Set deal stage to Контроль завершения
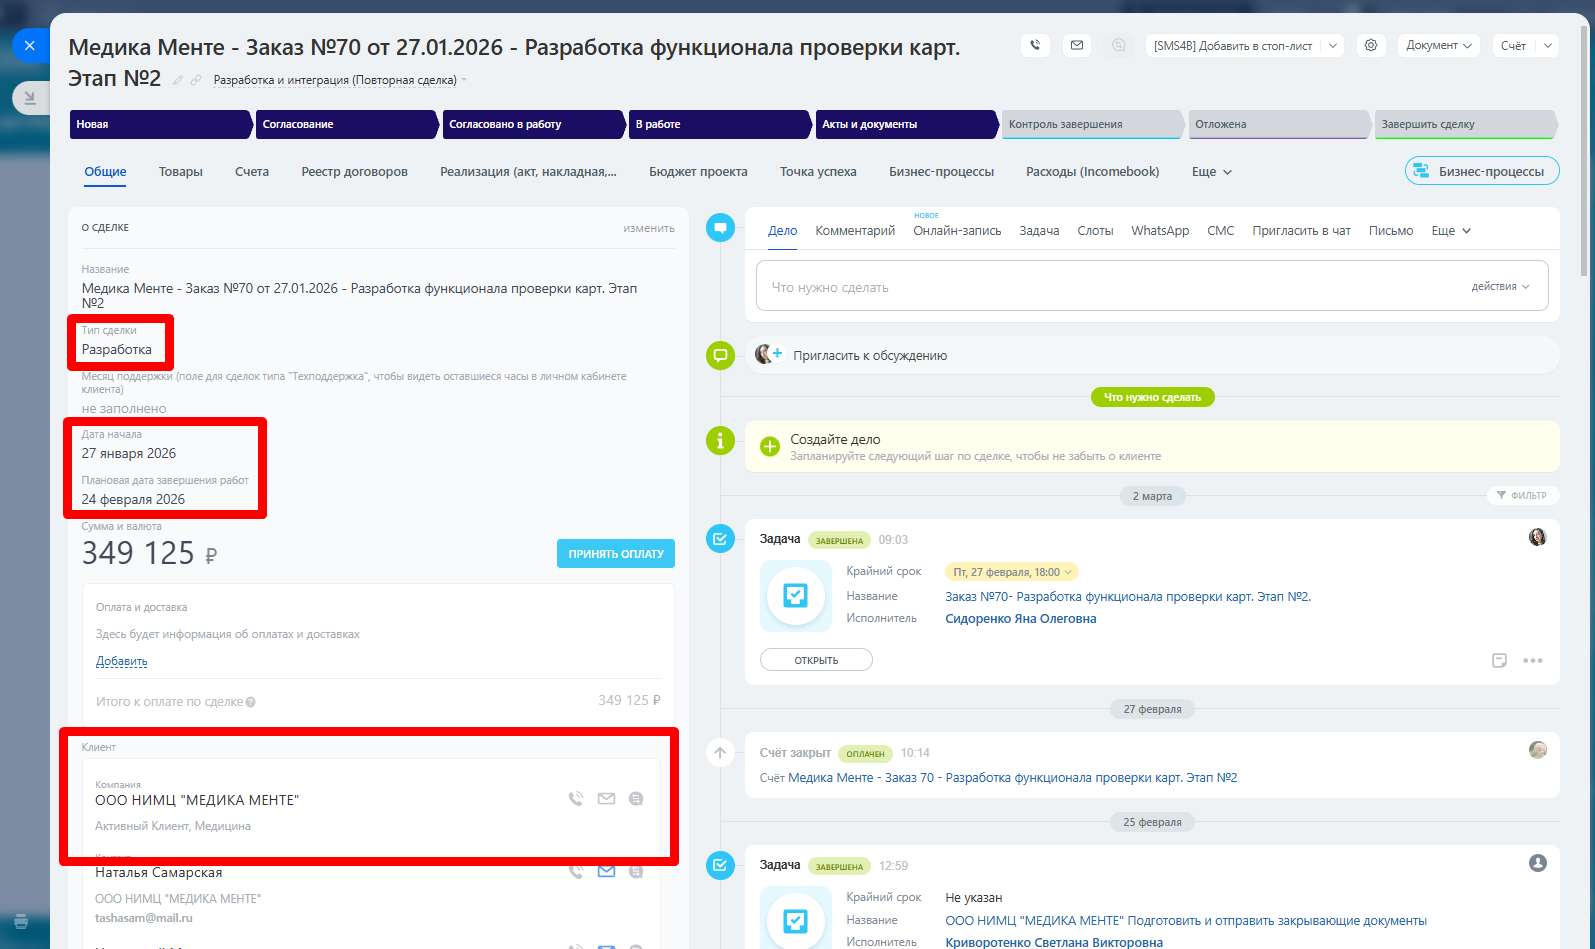 click(1090, 124)
